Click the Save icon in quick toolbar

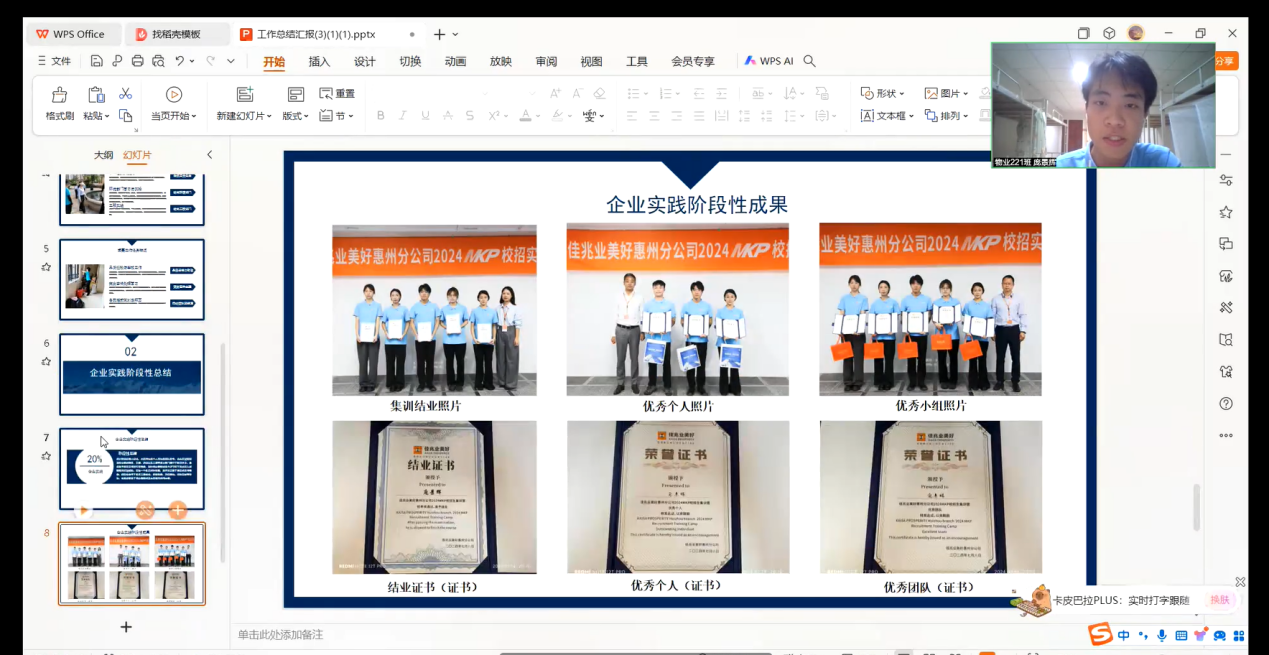[96, 61]
